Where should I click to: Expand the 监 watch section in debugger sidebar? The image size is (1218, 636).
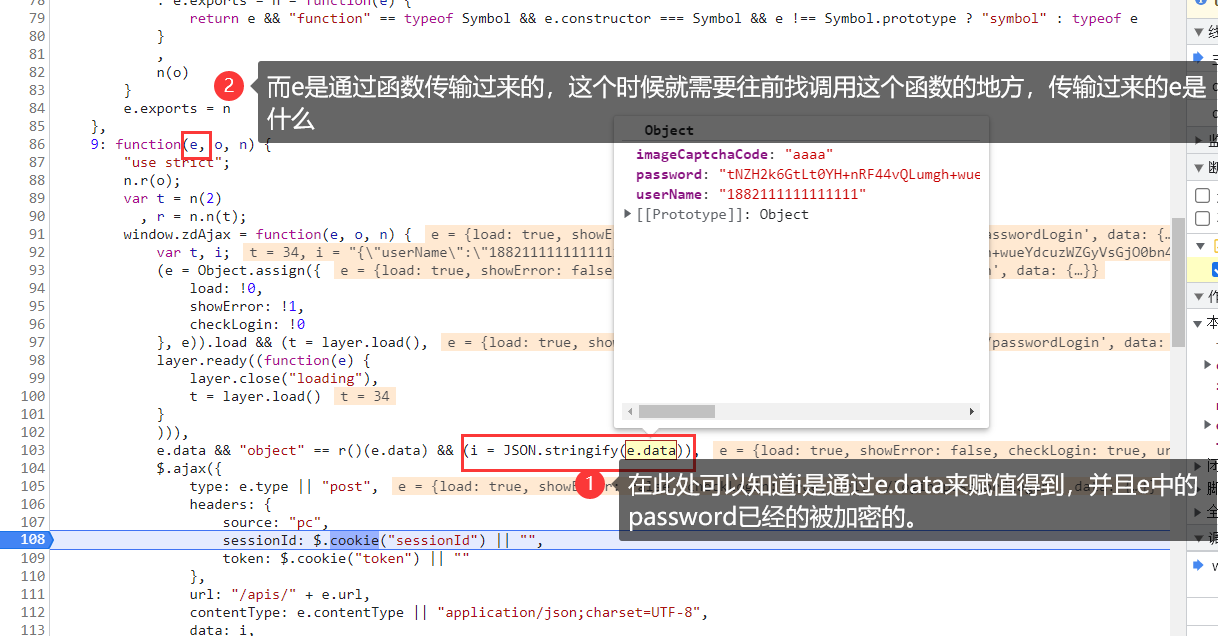(x=1200, y=140)
